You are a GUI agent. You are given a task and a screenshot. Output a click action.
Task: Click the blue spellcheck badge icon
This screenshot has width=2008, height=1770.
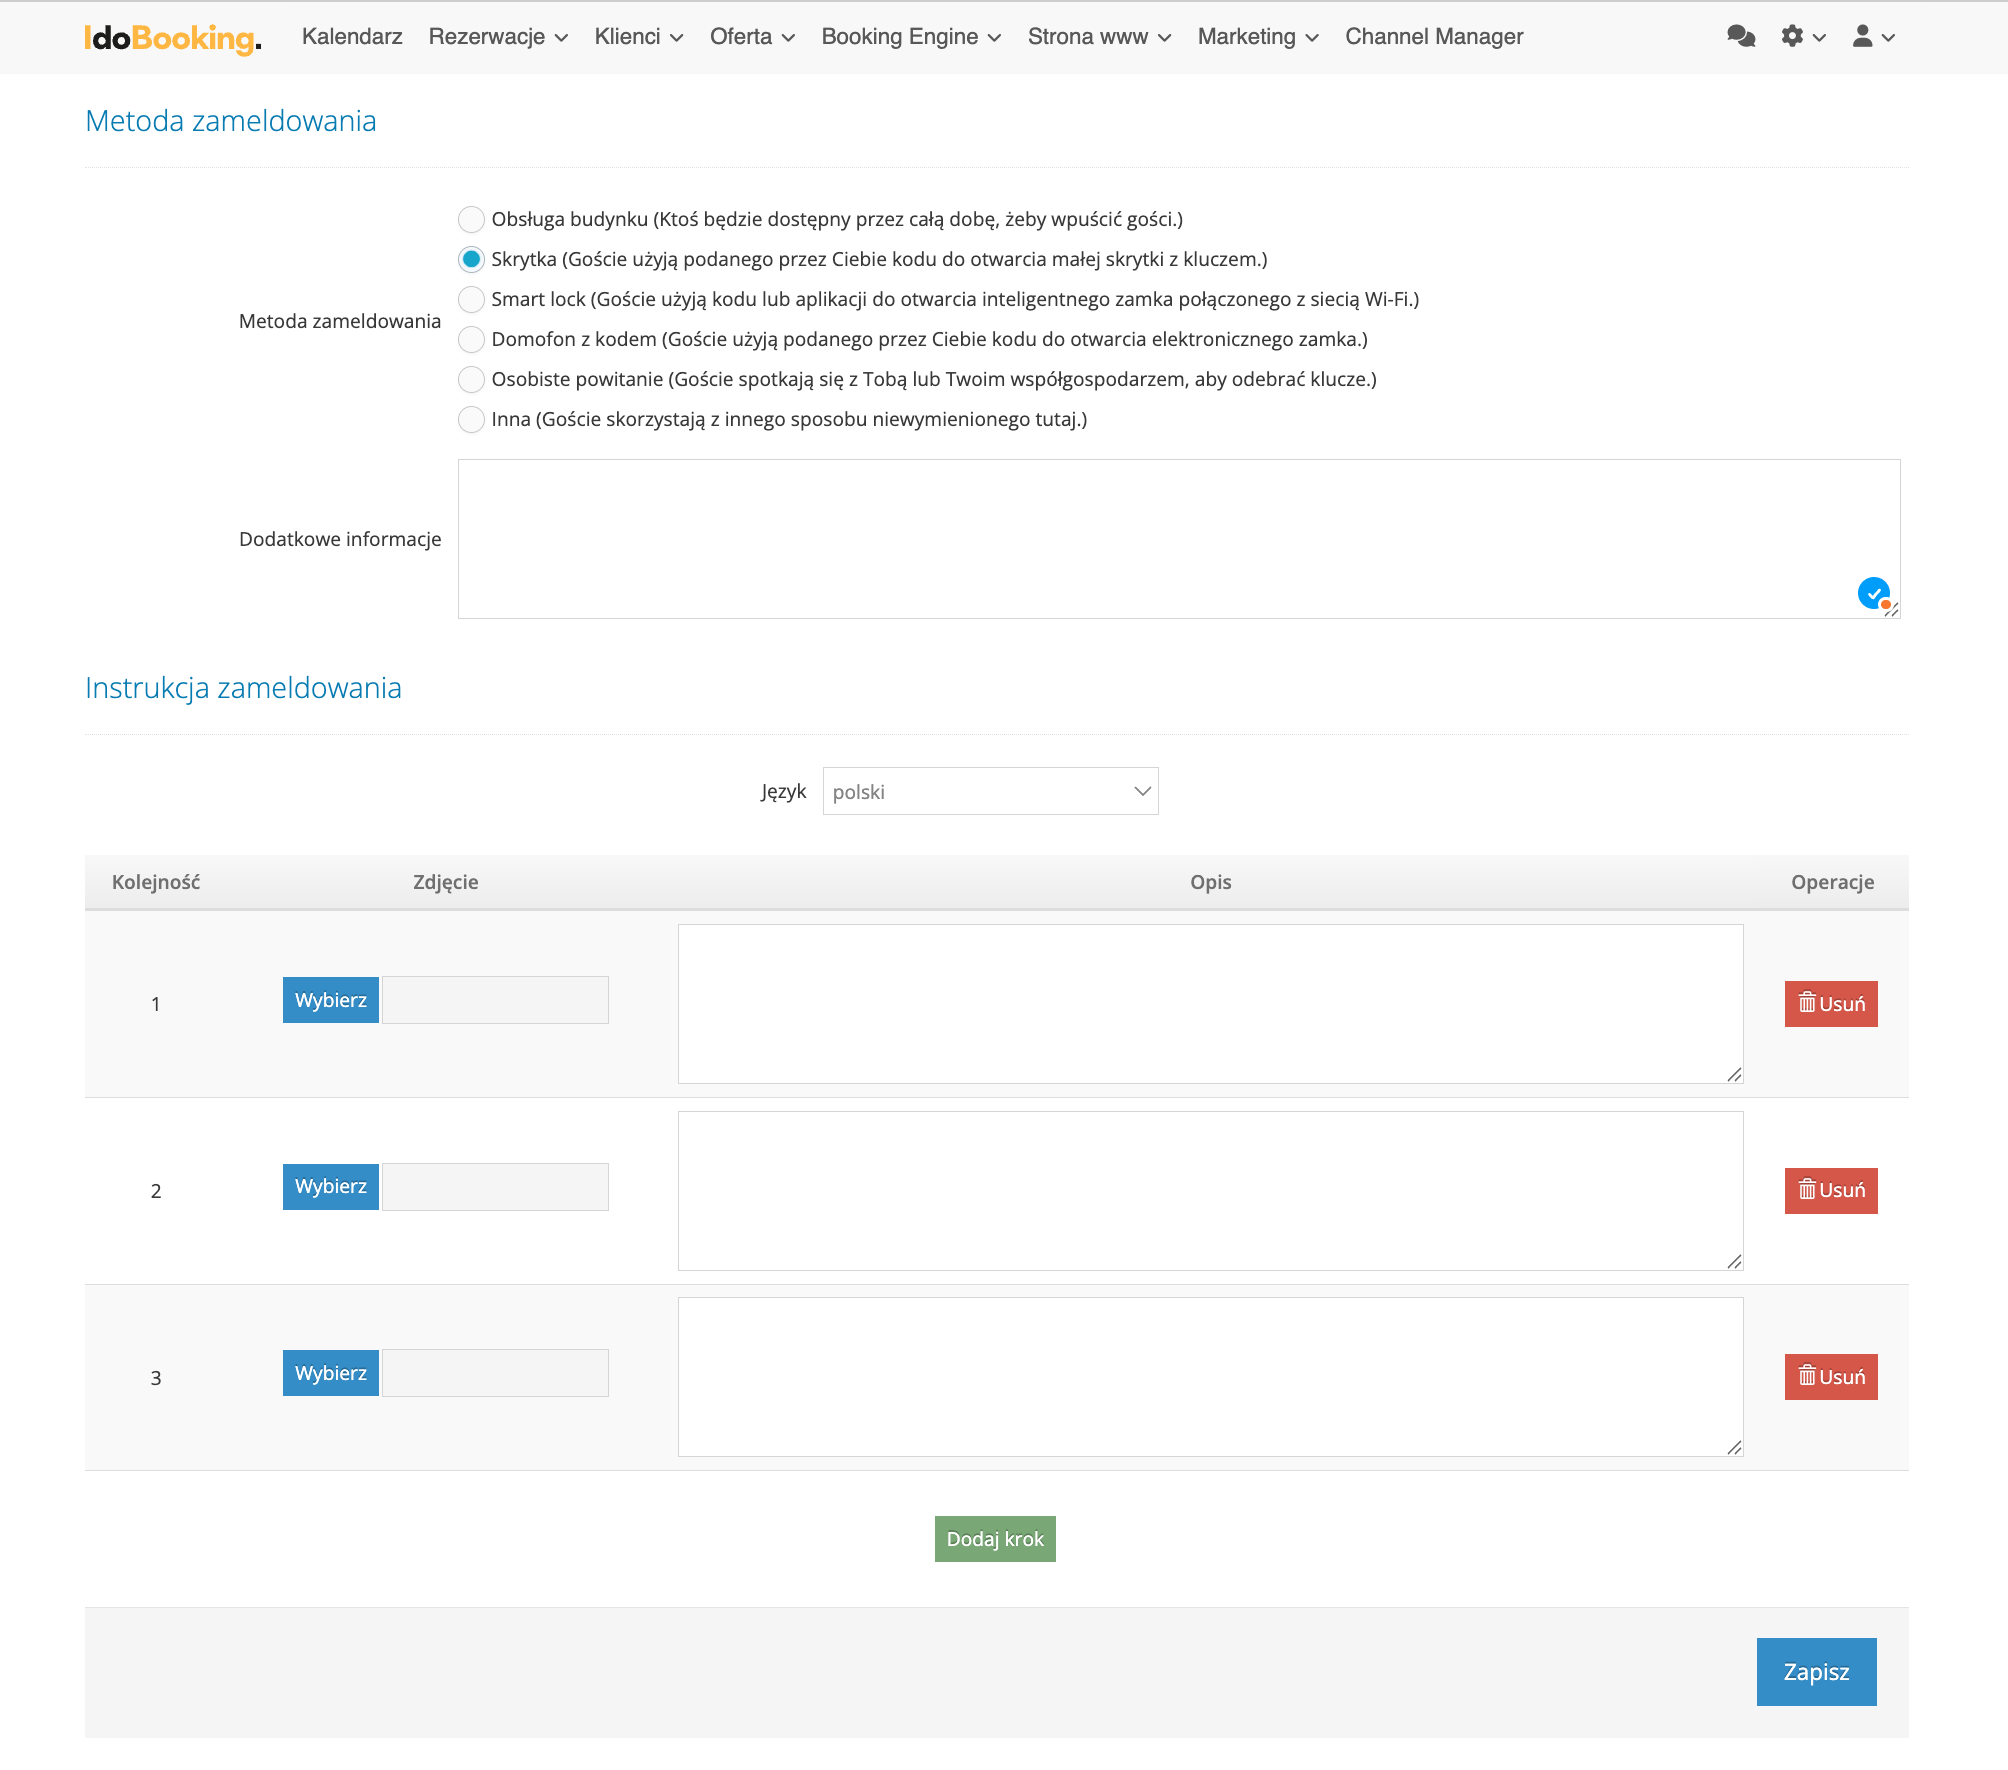(x=1873, y=593)
